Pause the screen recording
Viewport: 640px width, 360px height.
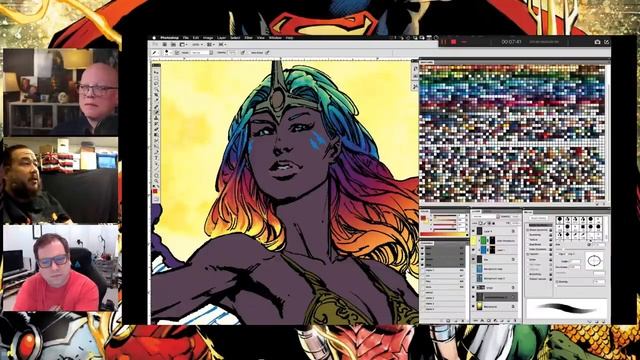click(x=444, y=42)
